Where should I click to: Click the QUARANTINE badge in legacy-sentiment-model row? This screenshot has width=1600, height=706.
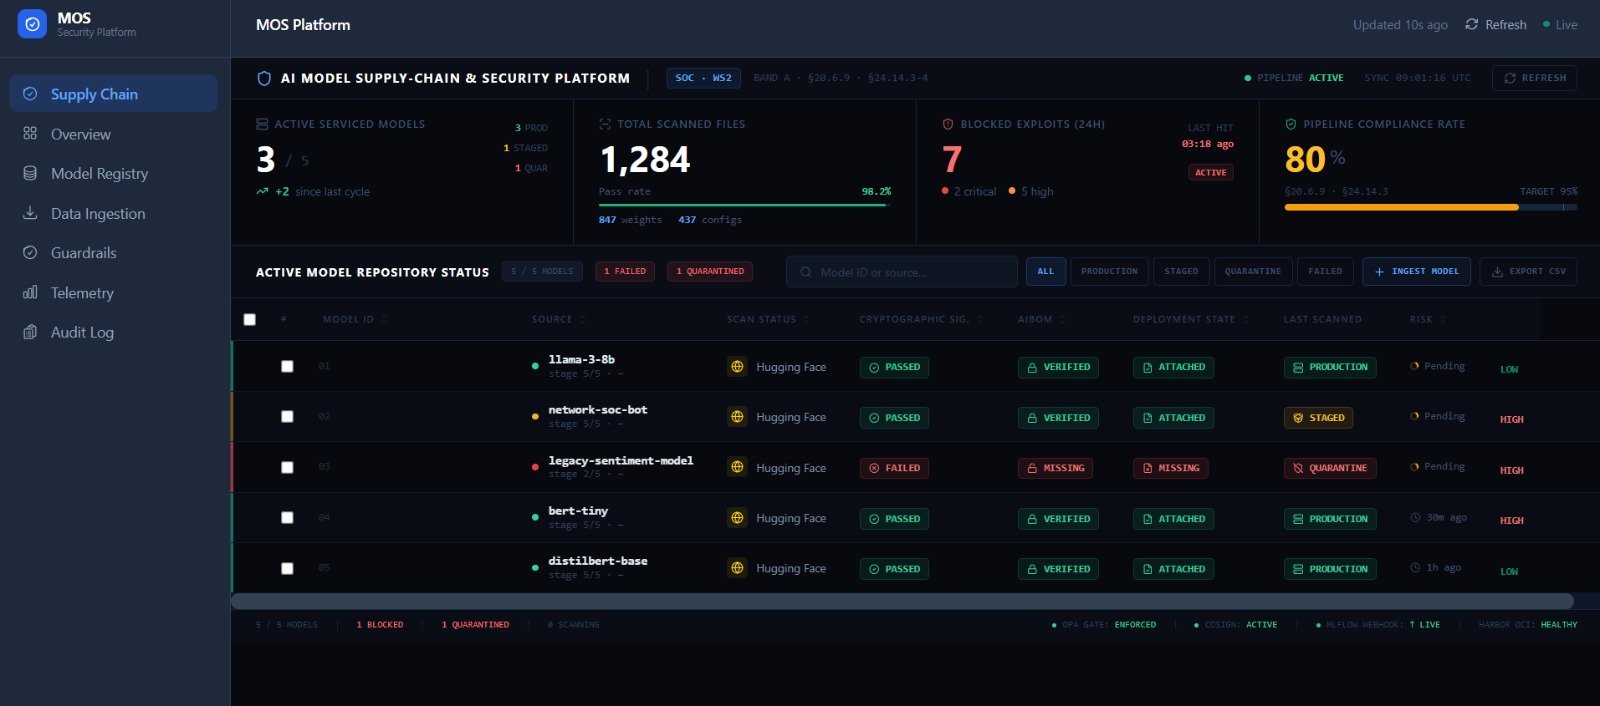pyautogui.click(x=1330, y=468)
